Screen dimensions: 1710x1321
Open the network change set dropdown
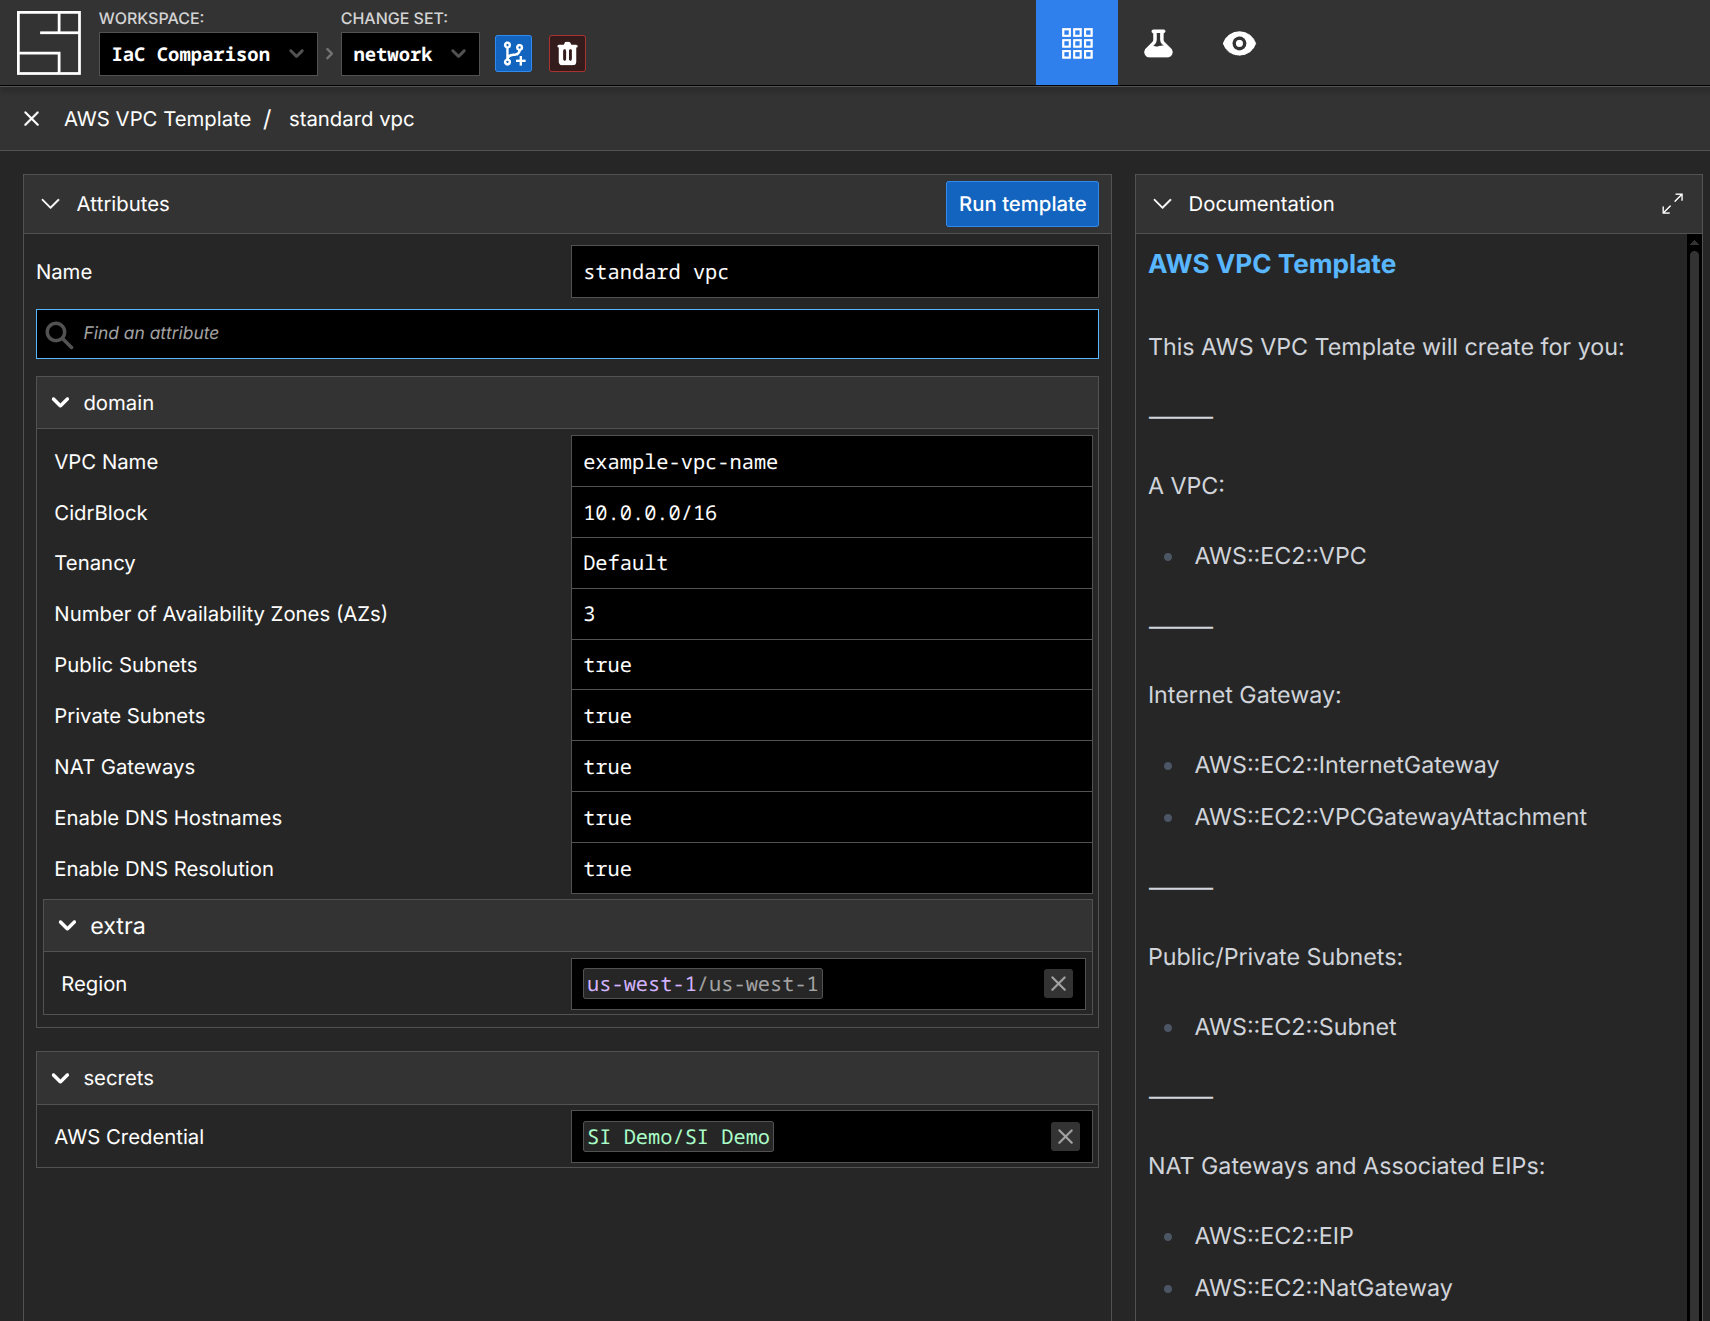(x=409, y=54)
